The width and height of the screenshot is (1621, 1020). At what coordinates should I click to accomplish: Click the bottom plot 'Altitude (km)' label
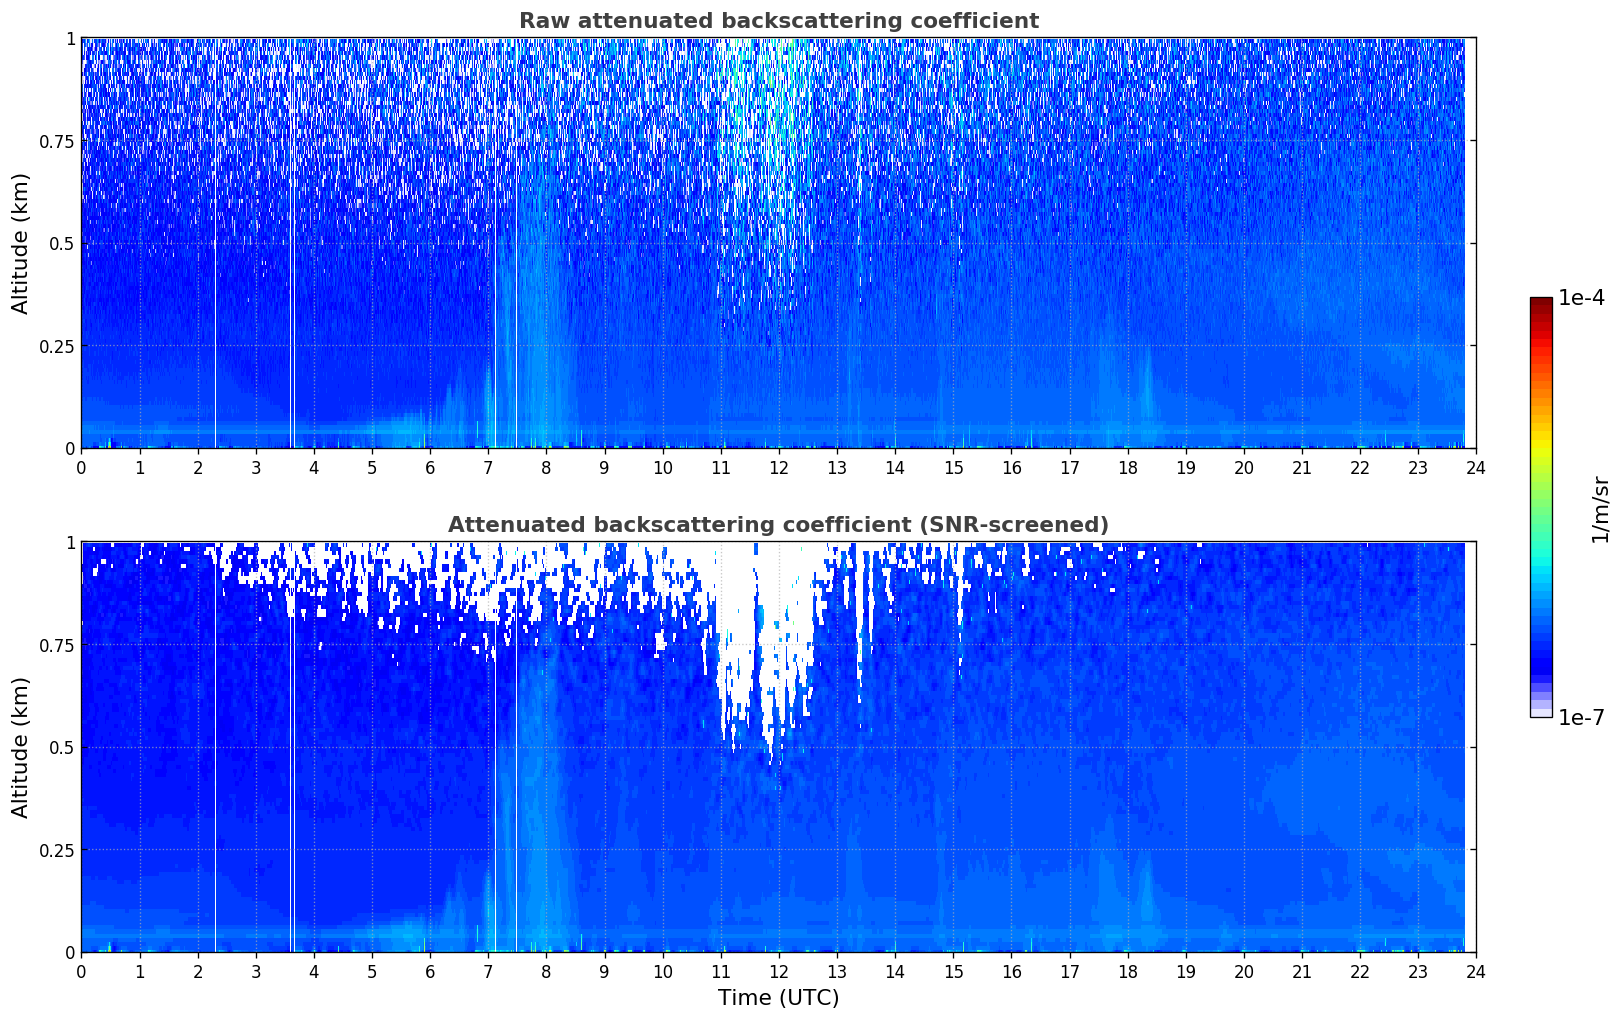click(21, 747)
